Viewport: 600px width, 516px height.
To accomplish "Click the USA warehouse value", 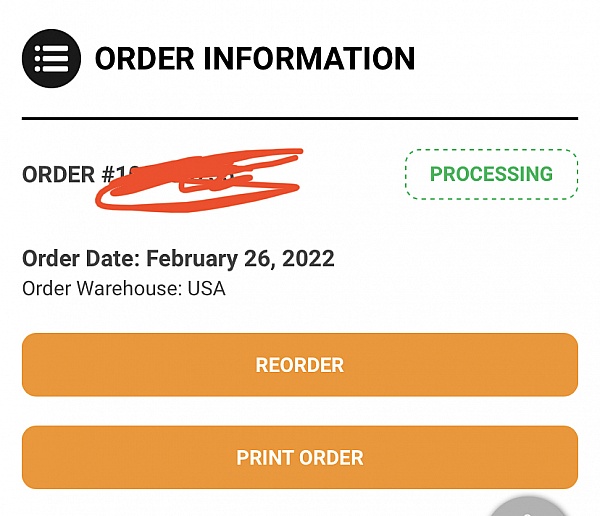I will pos(207,289).
